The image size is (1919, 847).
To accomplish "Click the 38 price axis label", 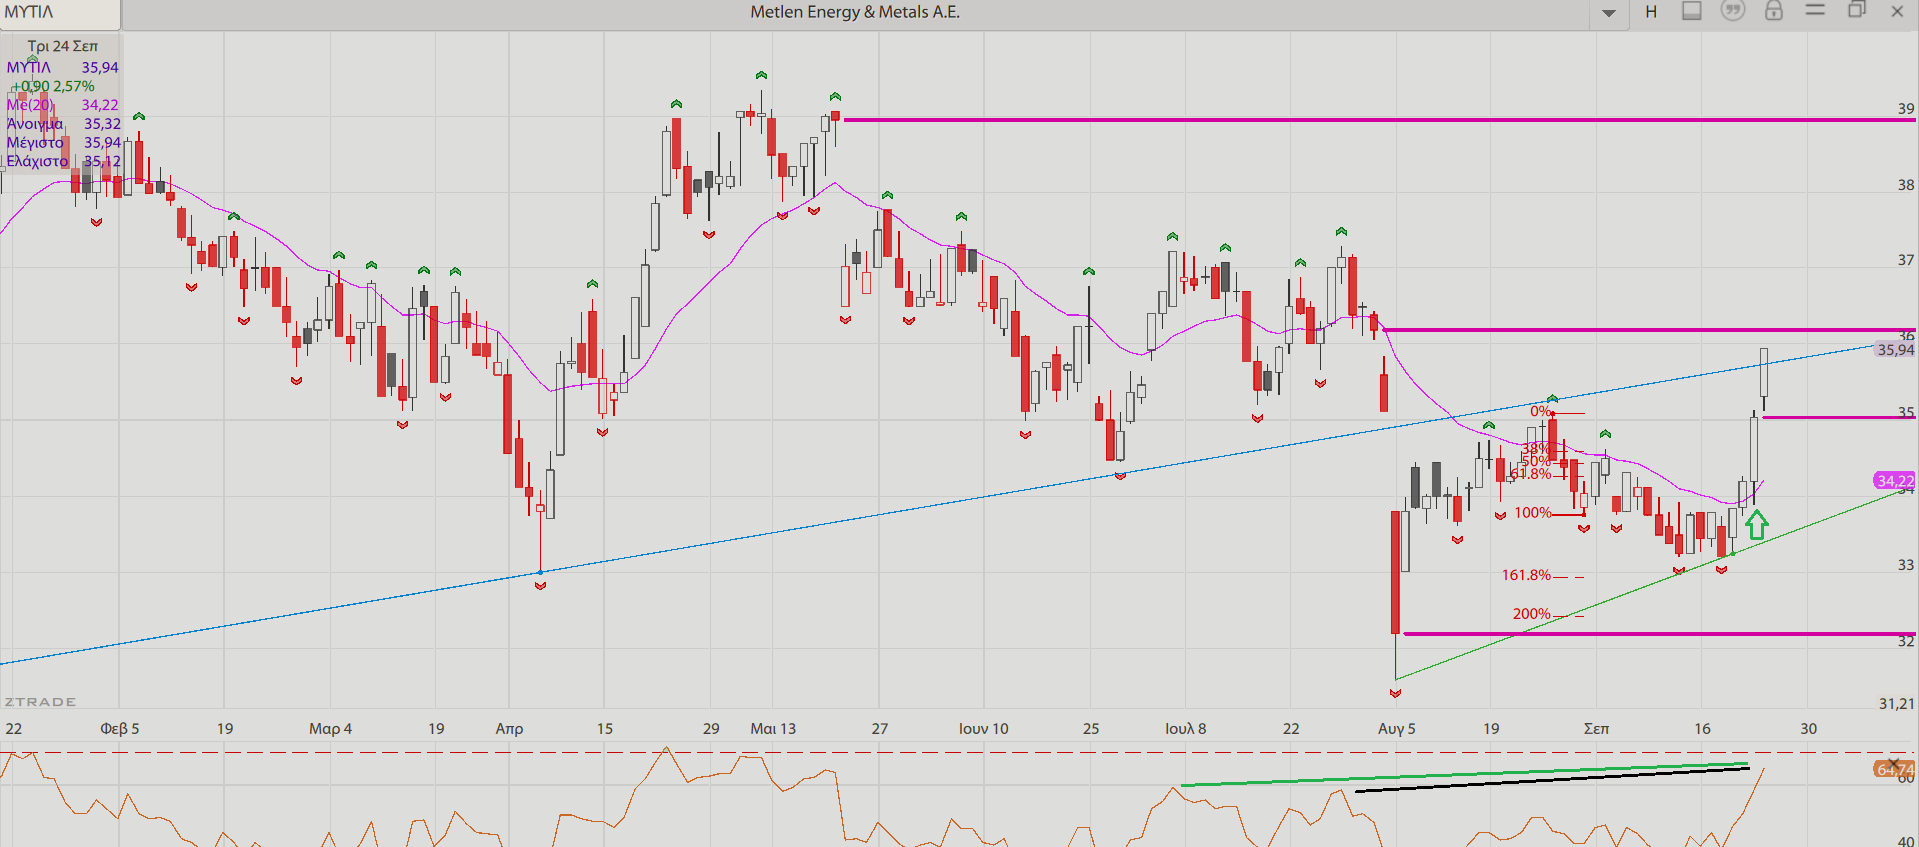I will 1906,185.
